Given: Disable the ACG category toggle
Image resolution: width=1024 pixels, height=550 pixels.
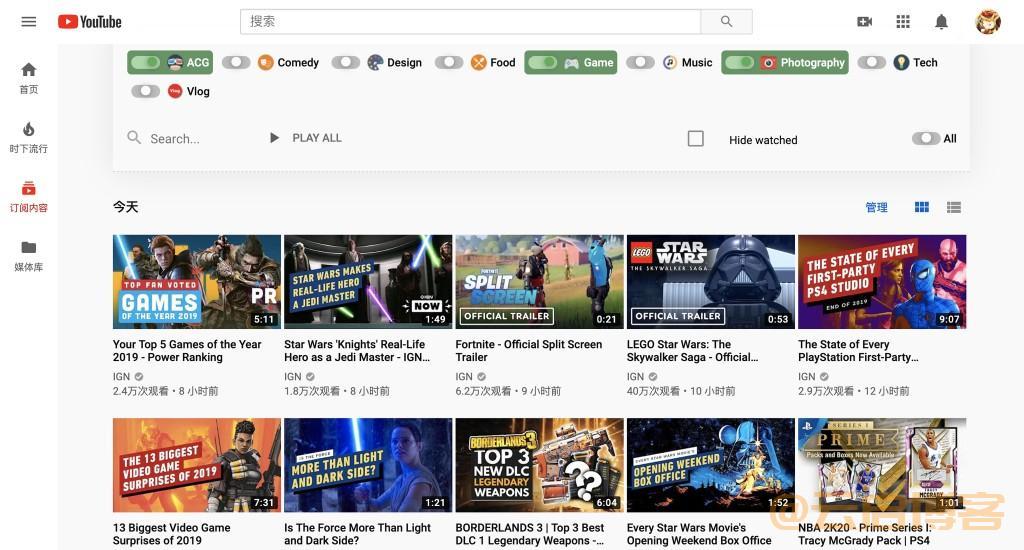Looking at the screenshot, I should click(145, 63).
